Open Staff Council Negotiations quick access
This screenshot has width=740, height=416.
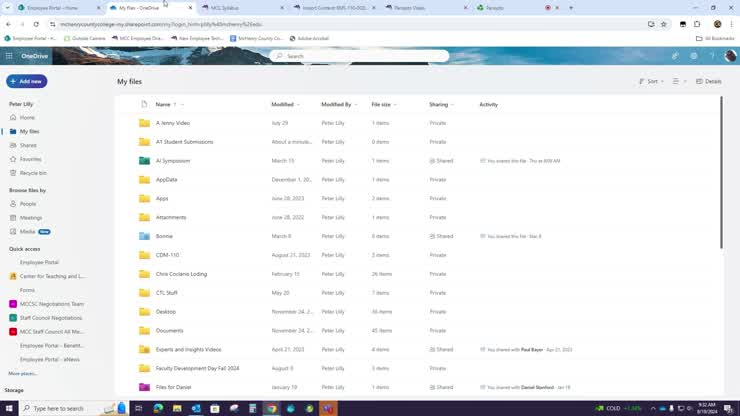pyautogui.click(x=50, y=318)
